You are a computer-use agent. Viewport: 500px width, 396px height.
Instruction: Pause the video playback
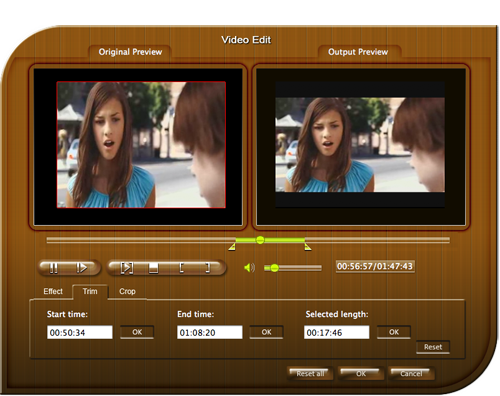[53, 268]
